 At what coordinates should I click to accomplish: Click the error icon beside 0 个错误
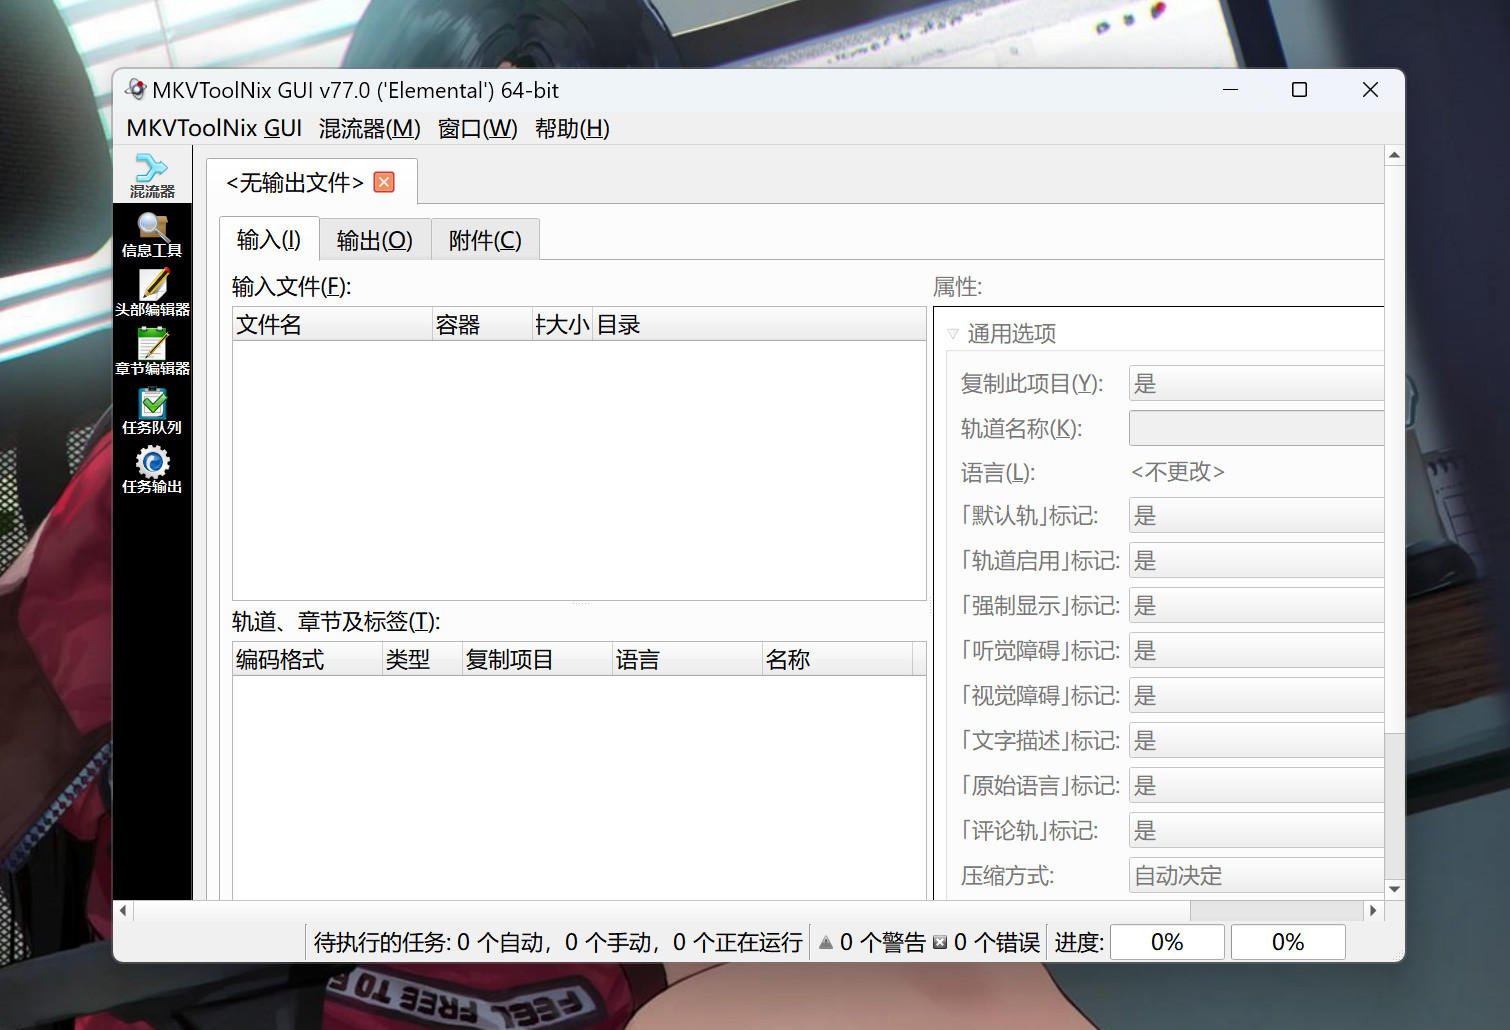(940, 942)
